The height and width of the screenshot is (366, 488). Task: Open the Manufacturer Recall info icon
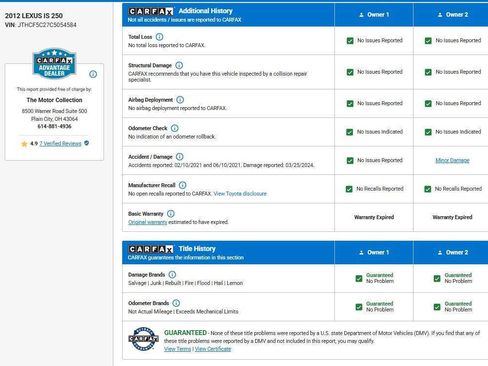(x=182, y=185)
